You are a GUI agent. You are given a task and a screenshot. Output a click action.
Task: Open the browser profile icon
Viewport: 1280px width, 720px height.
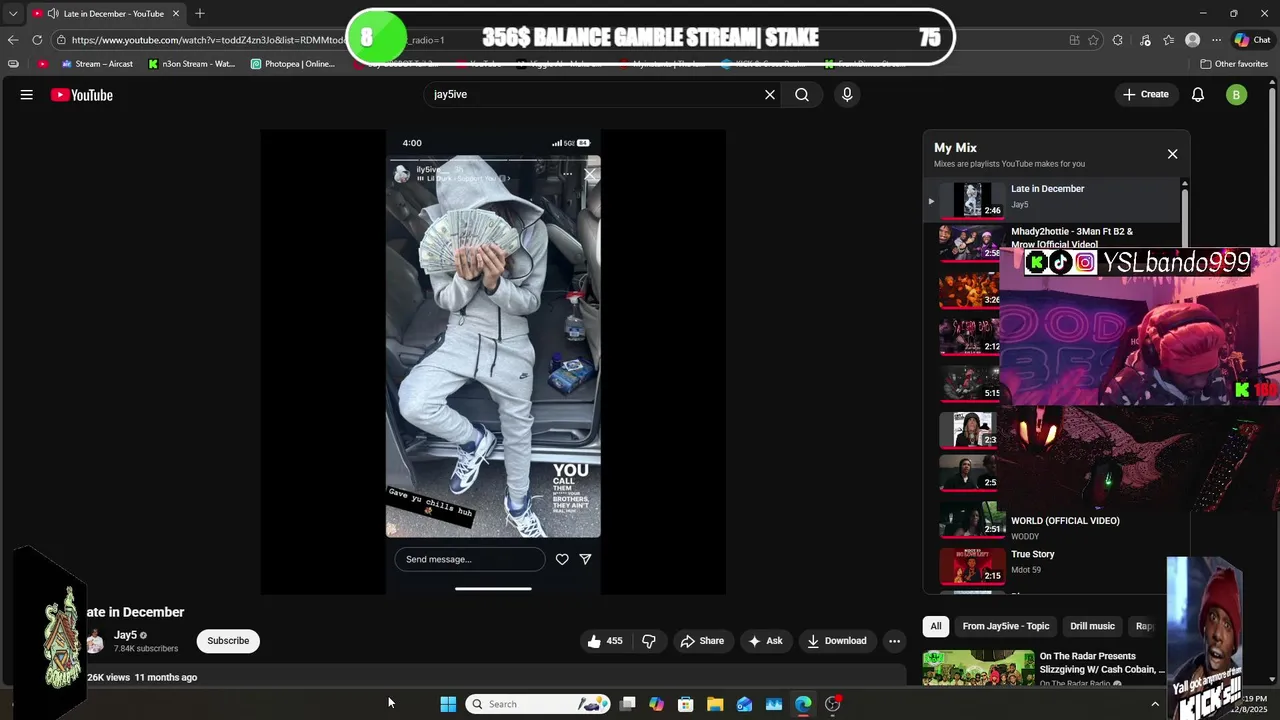point(1192,40)
